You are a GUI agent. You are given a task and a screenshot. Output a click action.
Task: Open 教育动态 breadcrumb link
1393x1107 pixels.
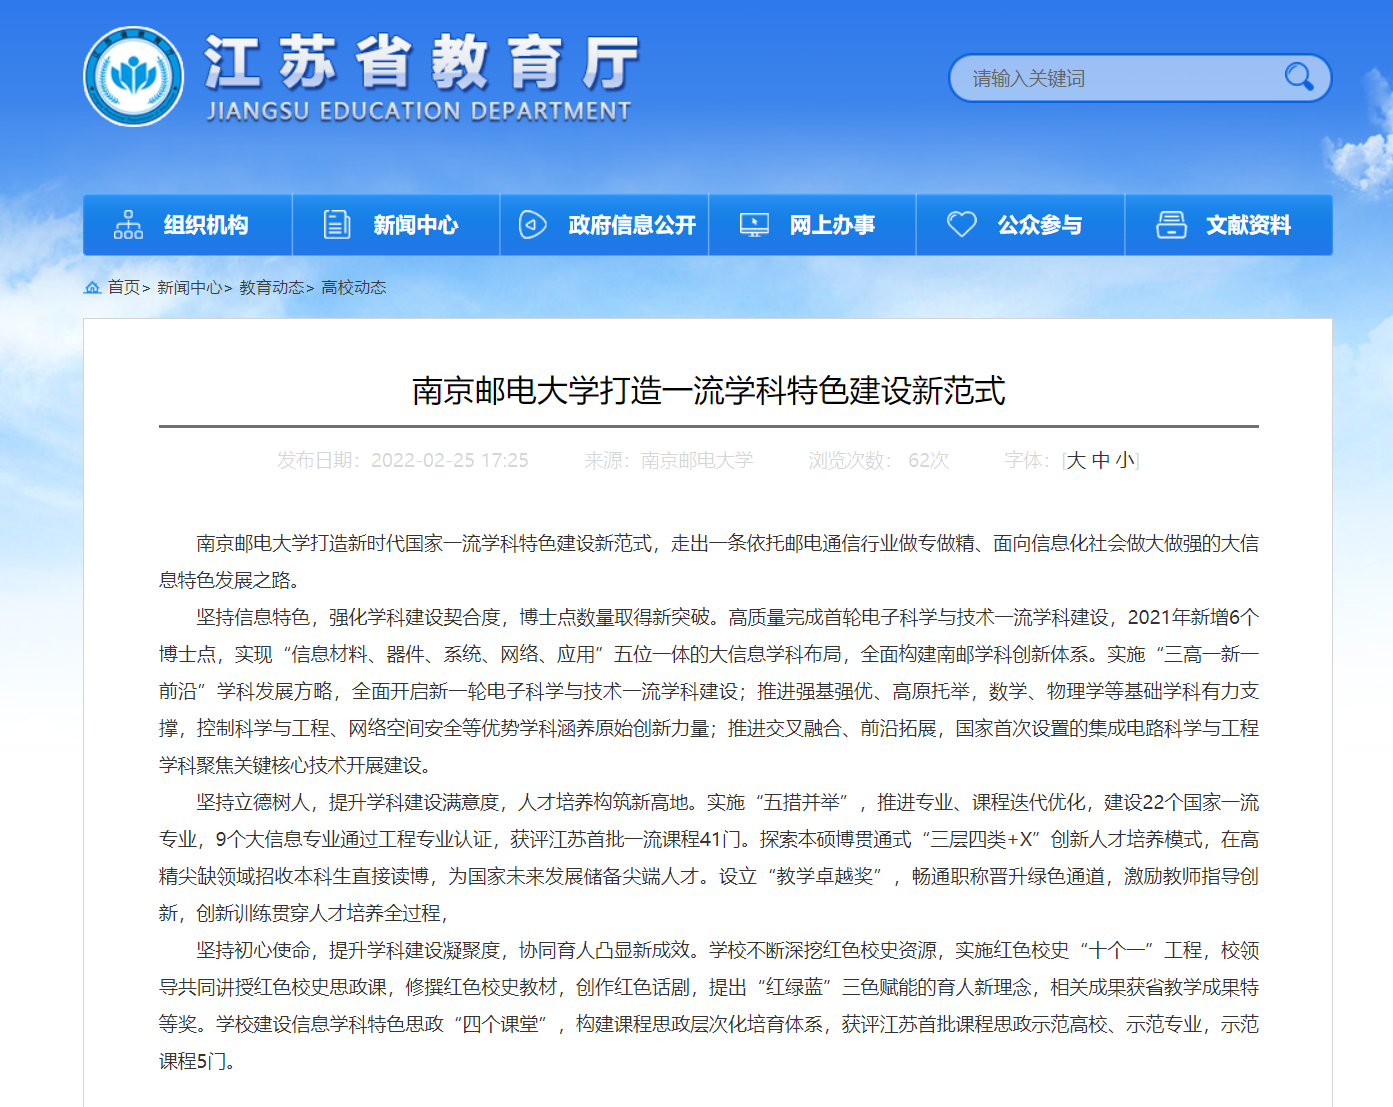(x=271, y=288)
